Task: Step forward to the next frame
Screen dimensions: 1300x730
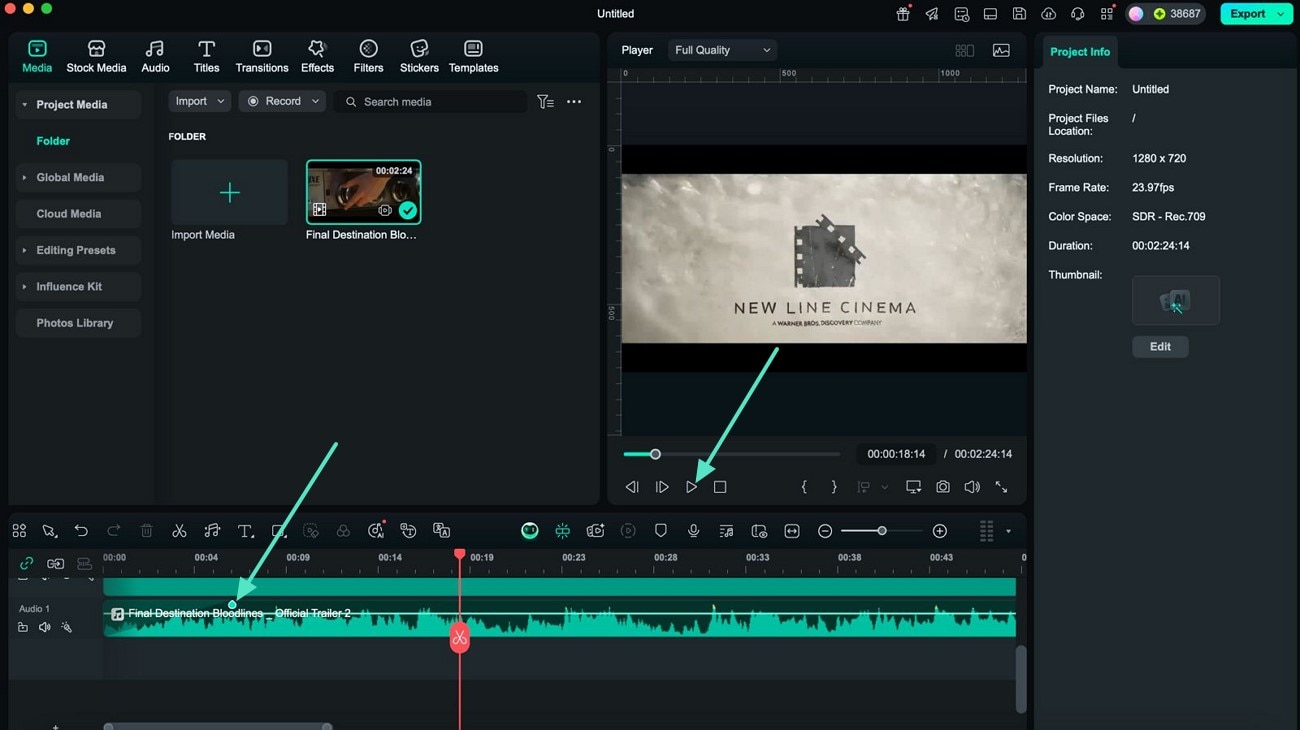Action: coord(662,487)
